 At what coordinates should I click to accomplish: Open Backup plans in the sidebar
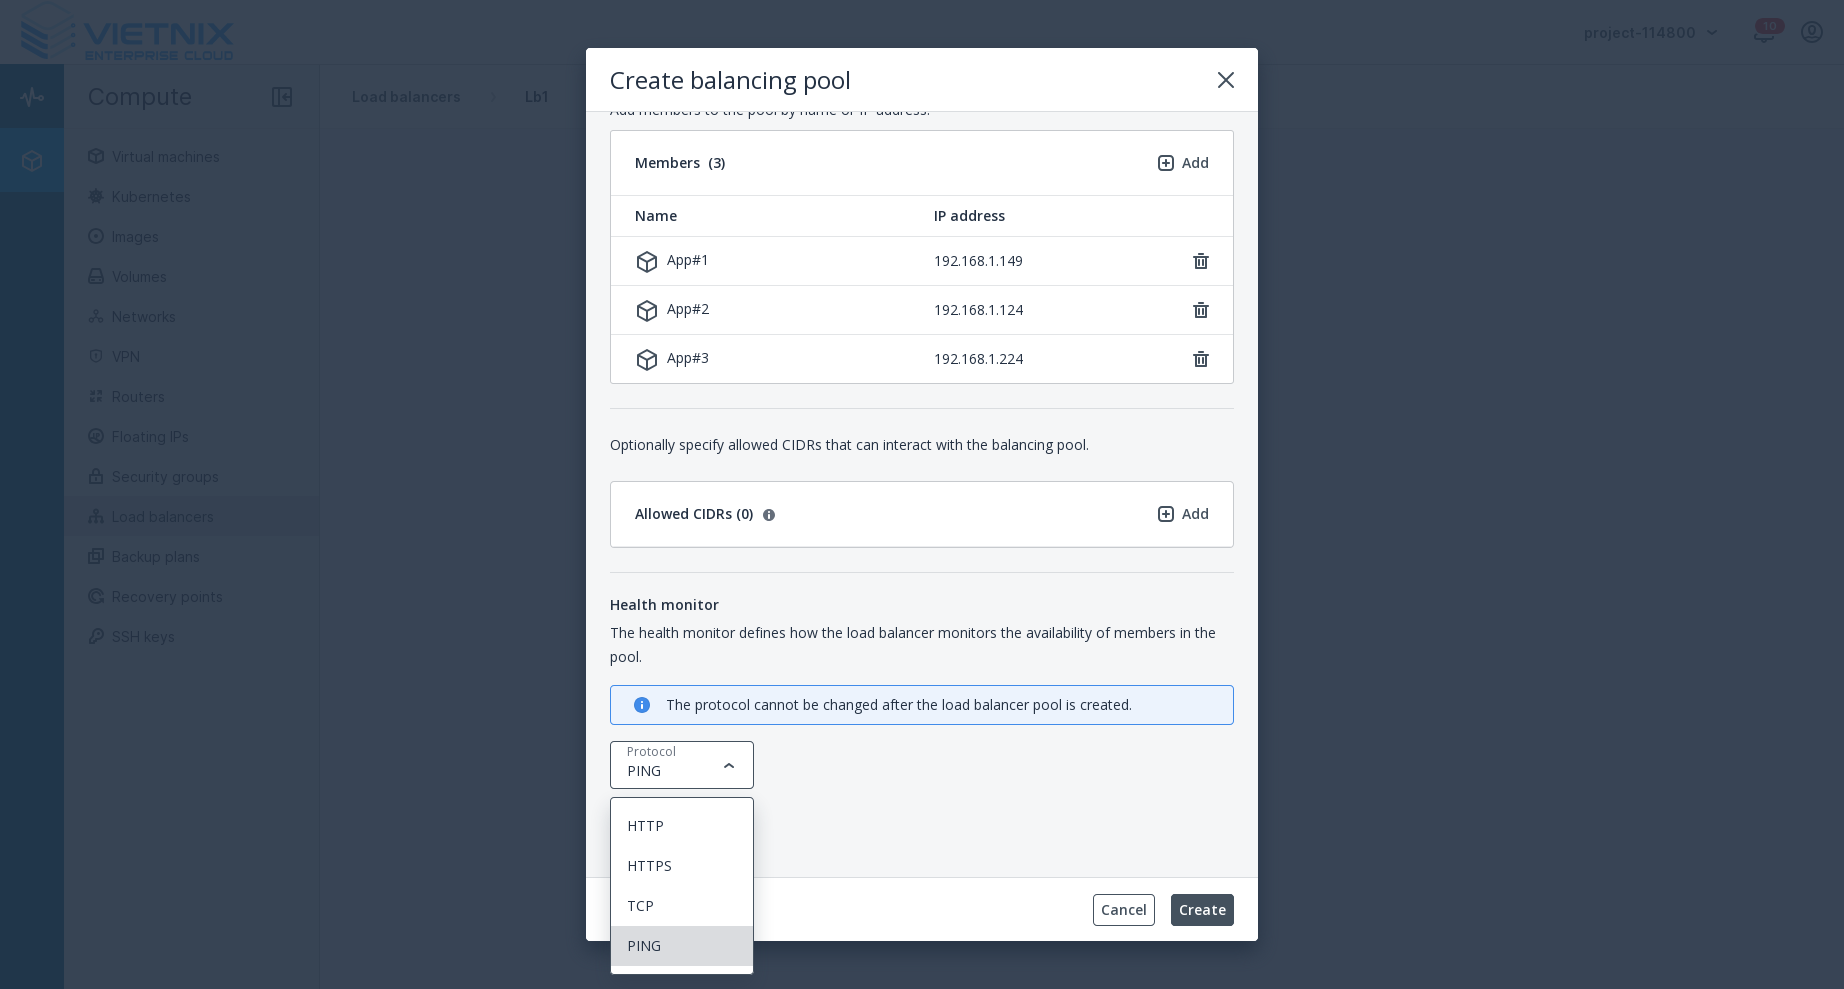click(155, 557)
